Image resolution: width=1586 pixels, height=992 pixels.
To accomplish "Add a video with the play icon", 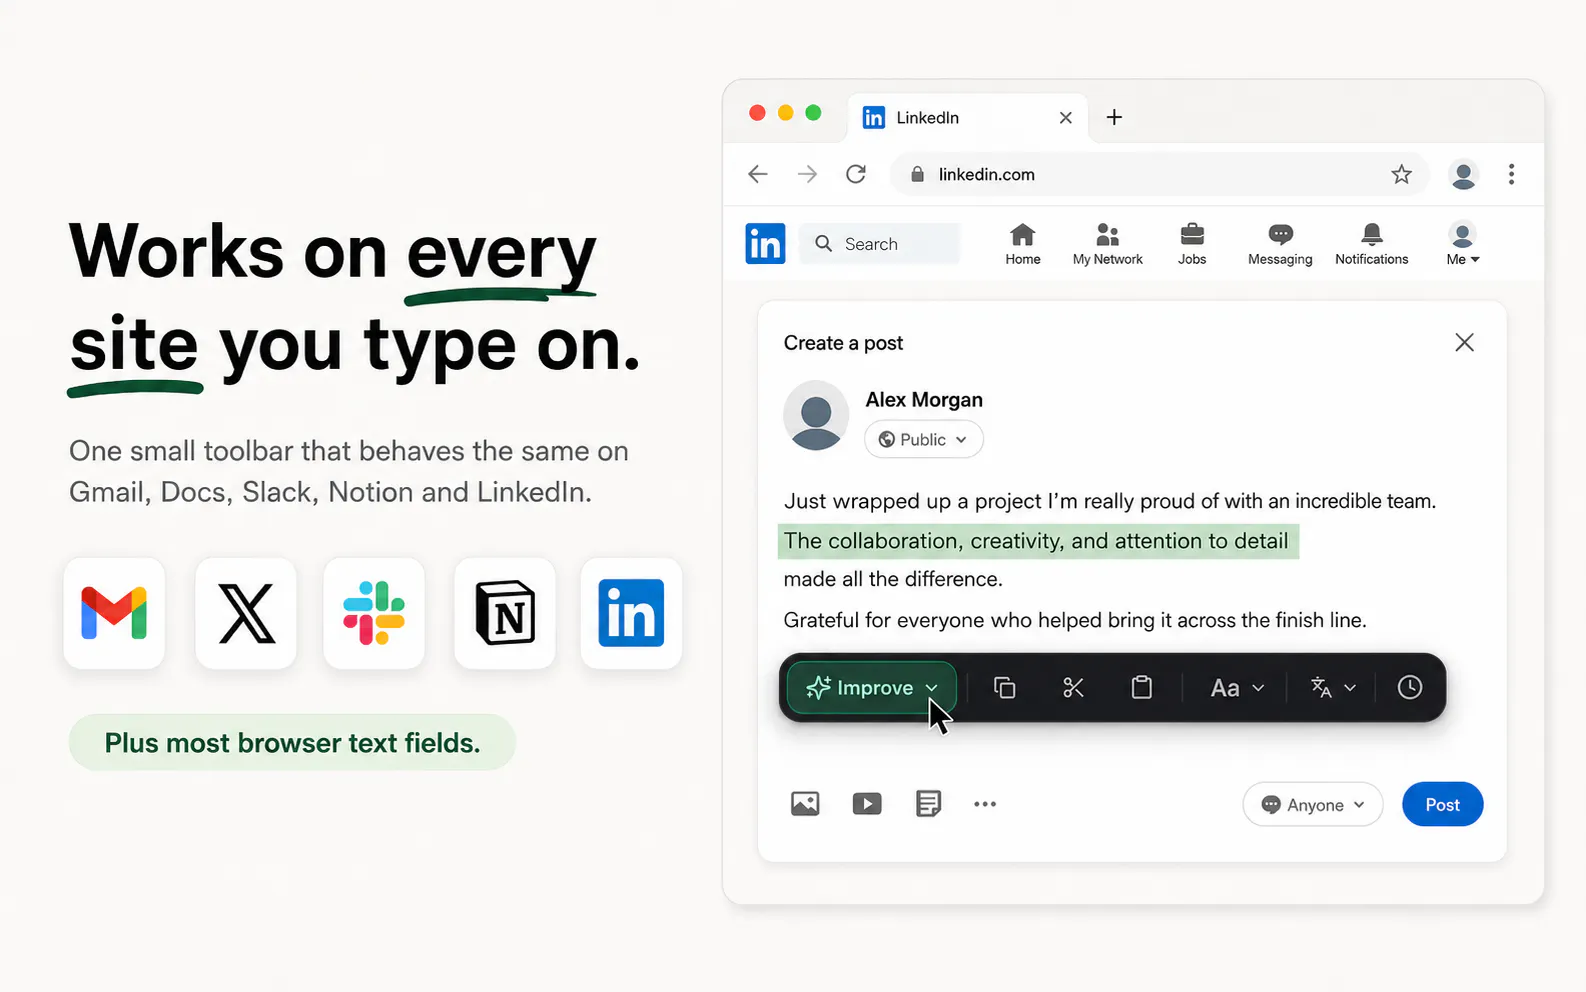I will (x=867, y=804).
